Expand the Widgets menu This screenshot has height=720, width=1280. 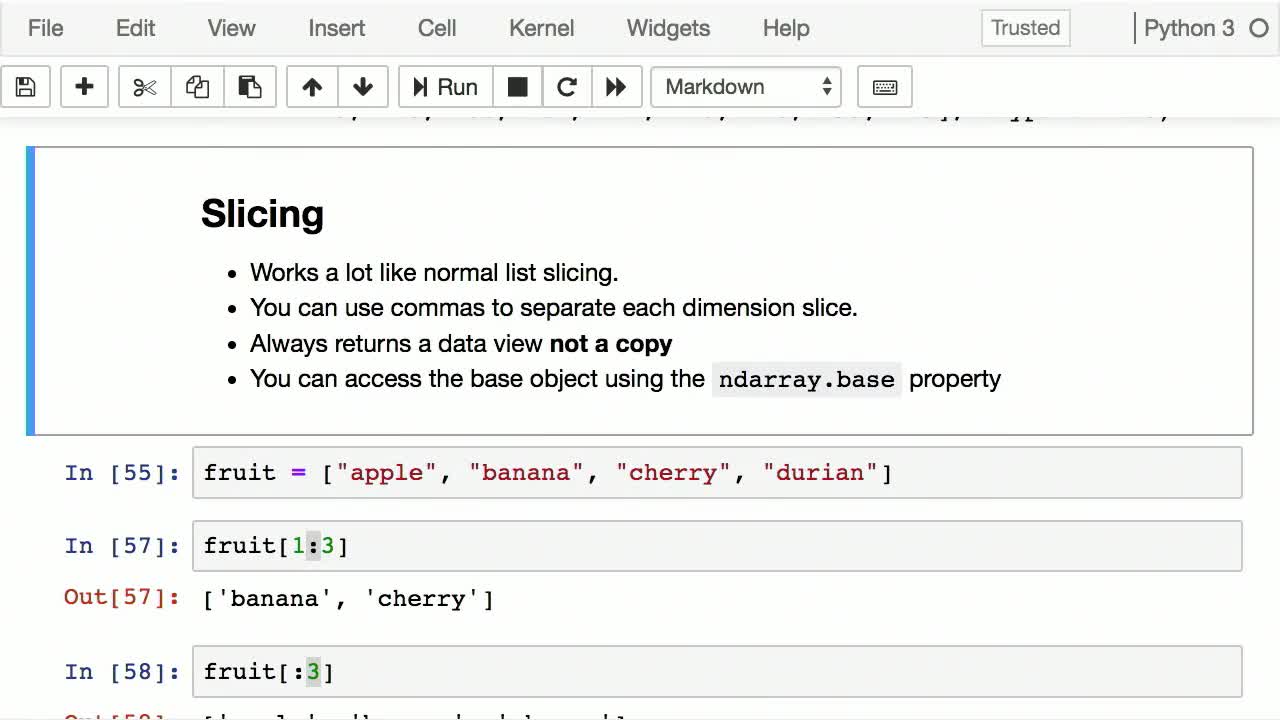[x=668, y=28]
